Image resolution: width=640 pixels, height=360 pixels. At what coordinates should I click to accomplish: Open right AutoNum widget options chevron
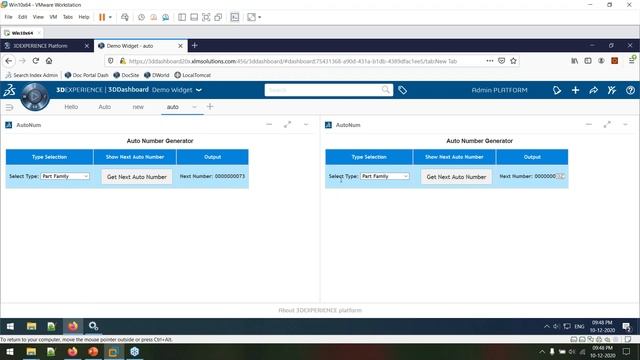626,124
